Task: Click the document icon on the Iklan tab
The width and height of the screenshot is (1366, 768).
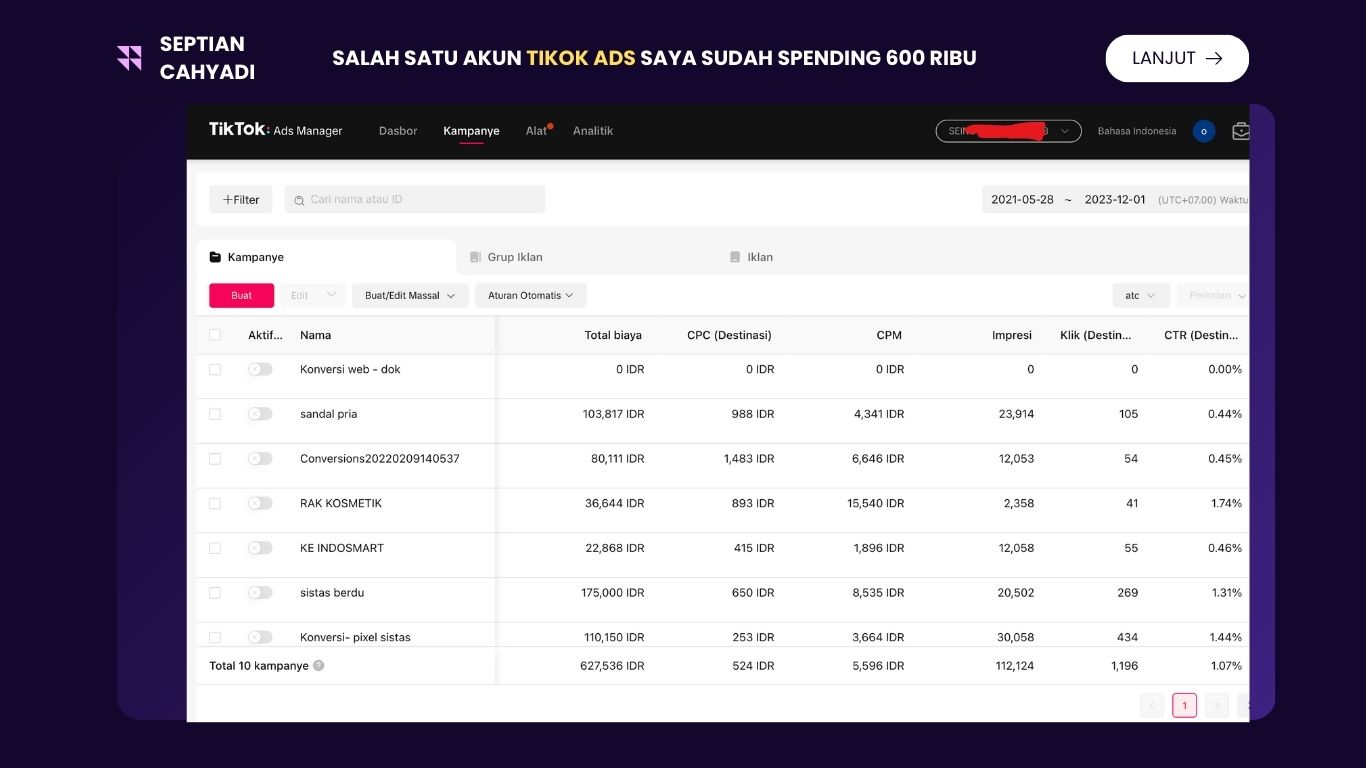Action: [x=737, y=257]
